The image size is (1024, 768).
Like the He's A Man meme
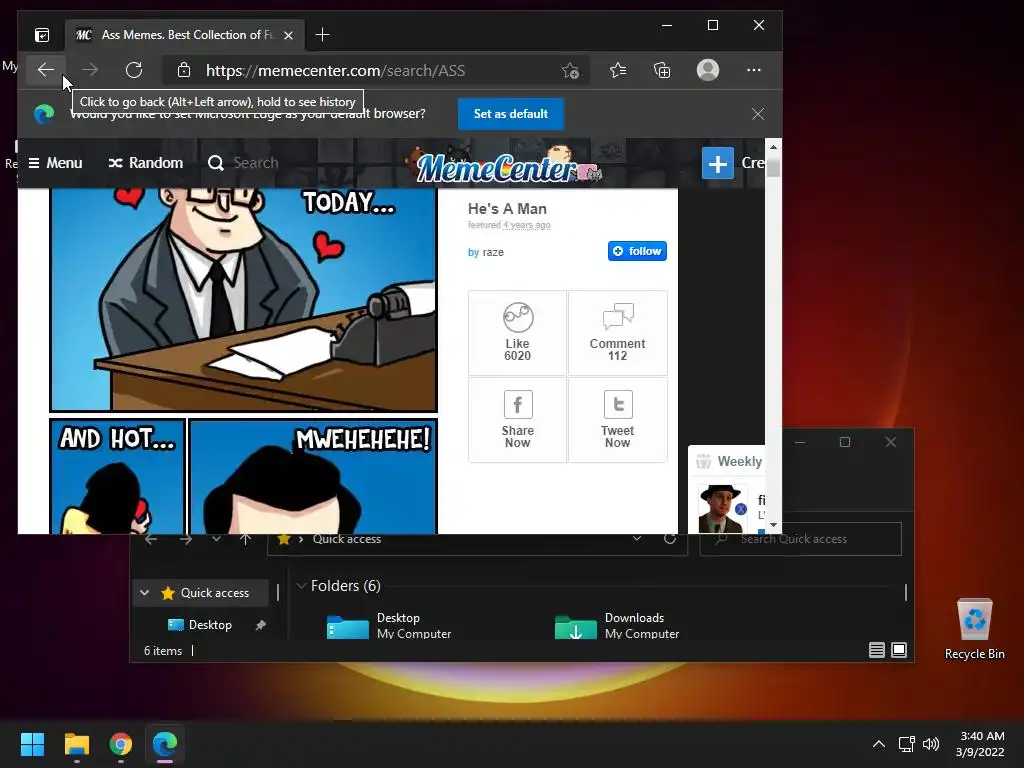coord(517,333)
